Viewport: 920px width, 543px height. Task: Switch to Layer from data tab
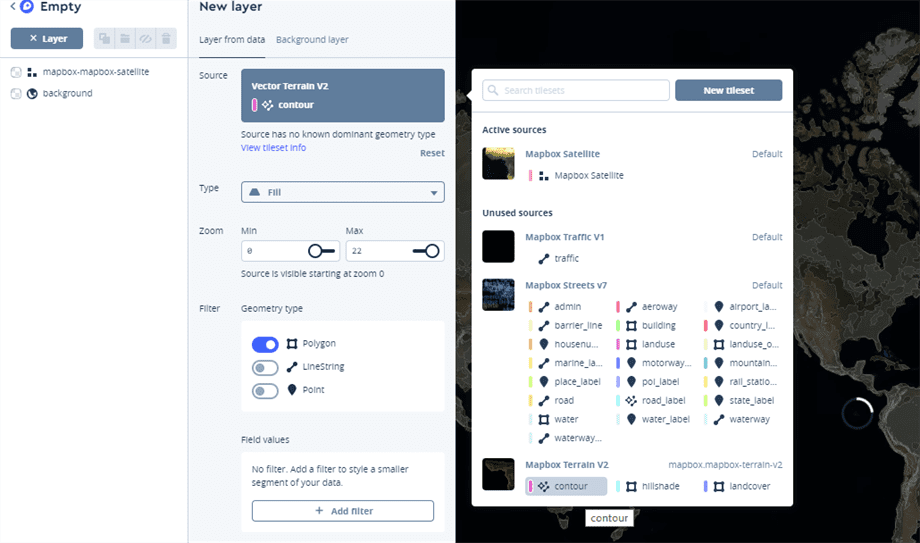coord(232,40)
